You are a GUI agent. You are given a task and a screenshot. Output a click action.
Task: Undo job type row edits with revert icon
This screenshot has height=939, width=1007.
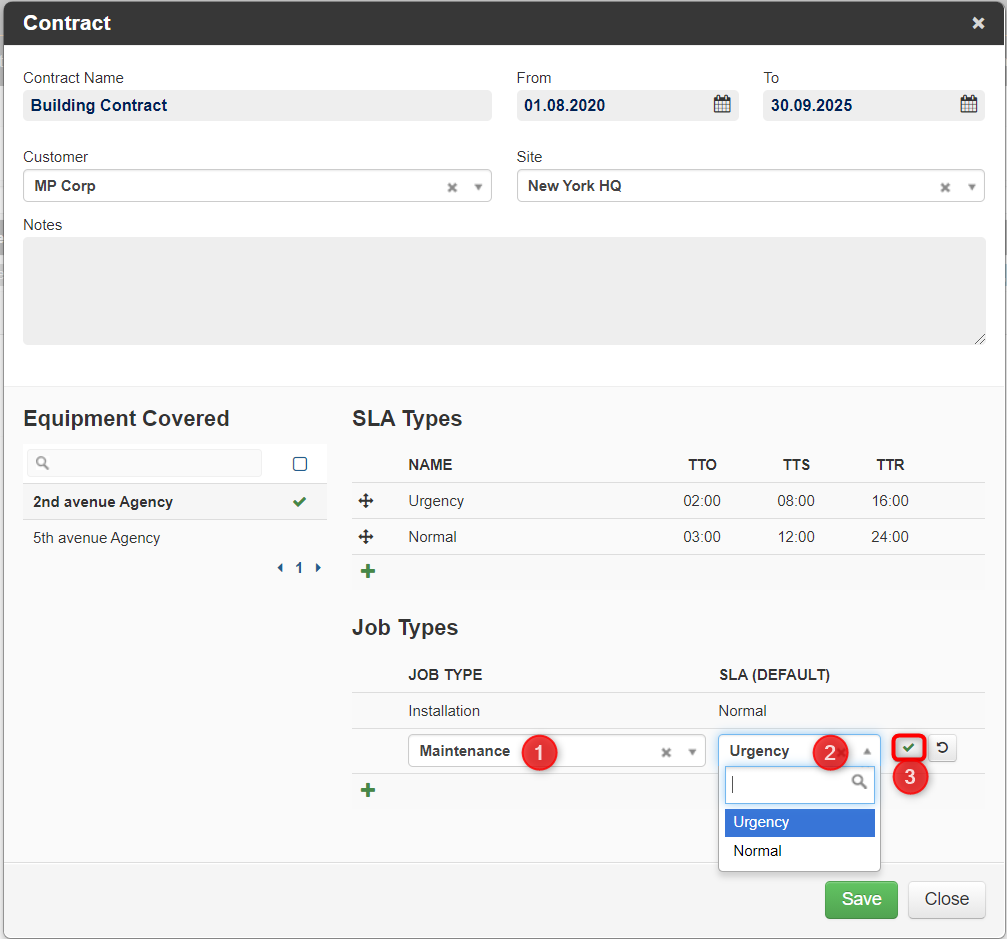(x=942, y=748)
